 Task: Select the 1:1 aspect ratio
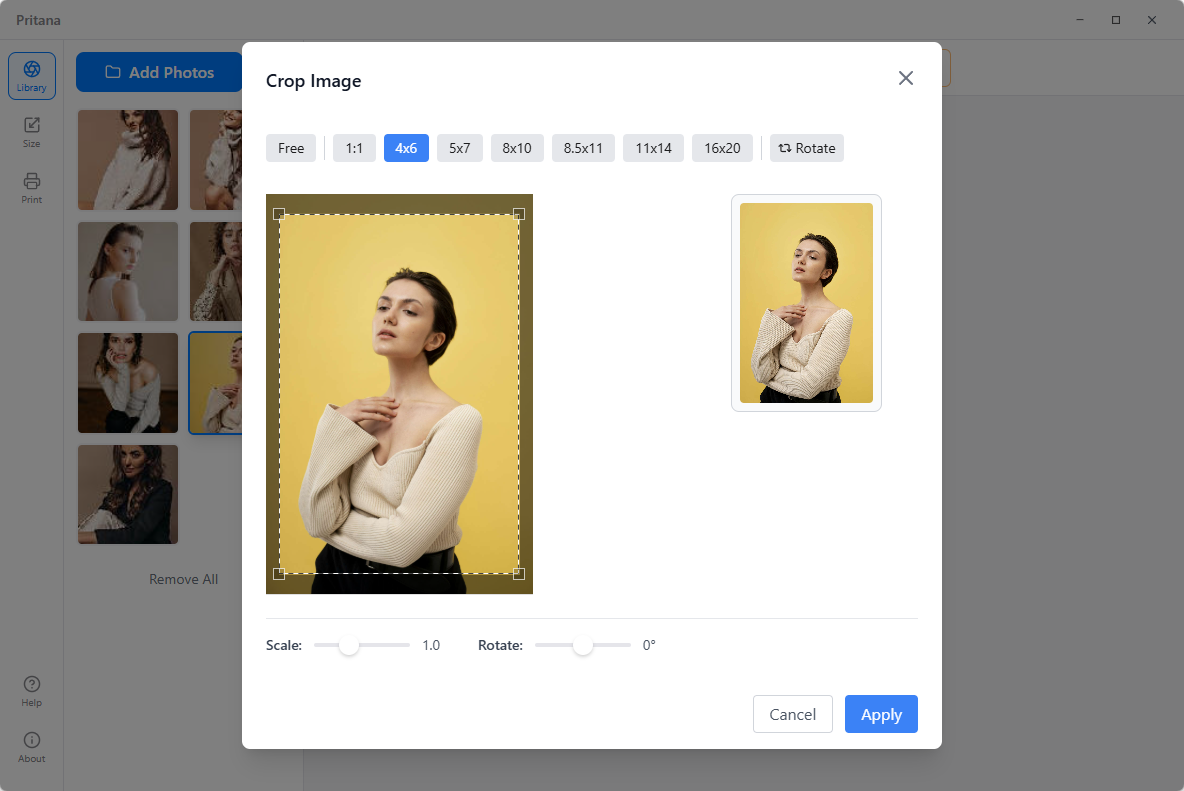[354, 148]
